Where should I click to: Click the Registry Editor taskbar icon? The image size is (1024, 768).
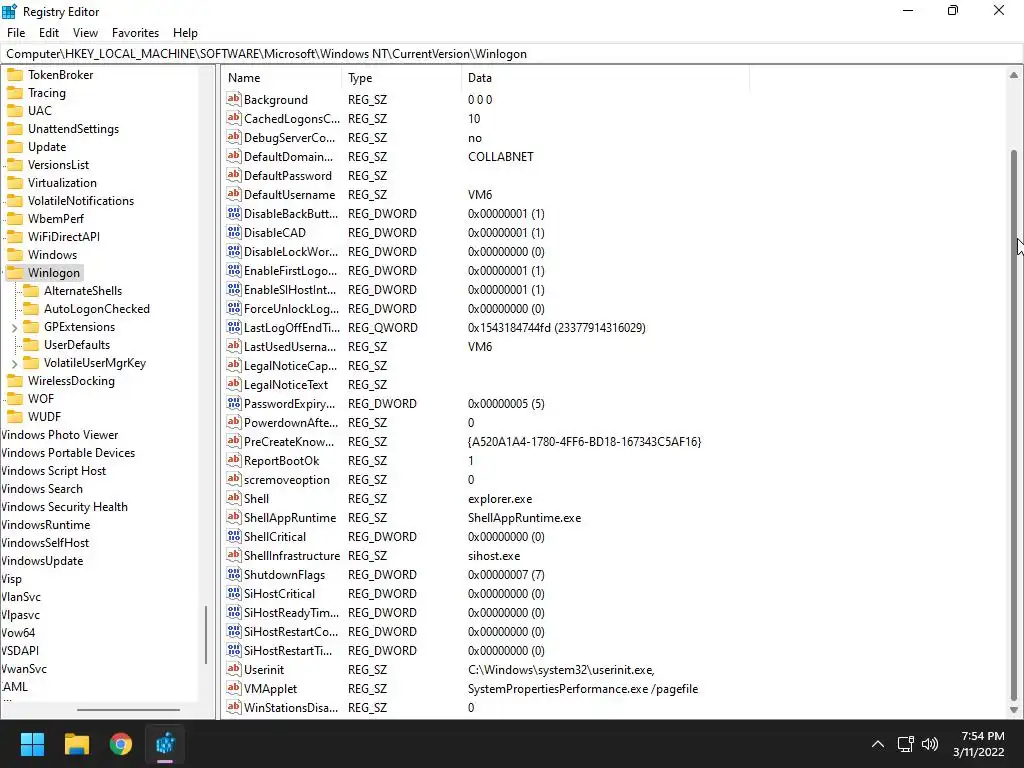point(165,744)
